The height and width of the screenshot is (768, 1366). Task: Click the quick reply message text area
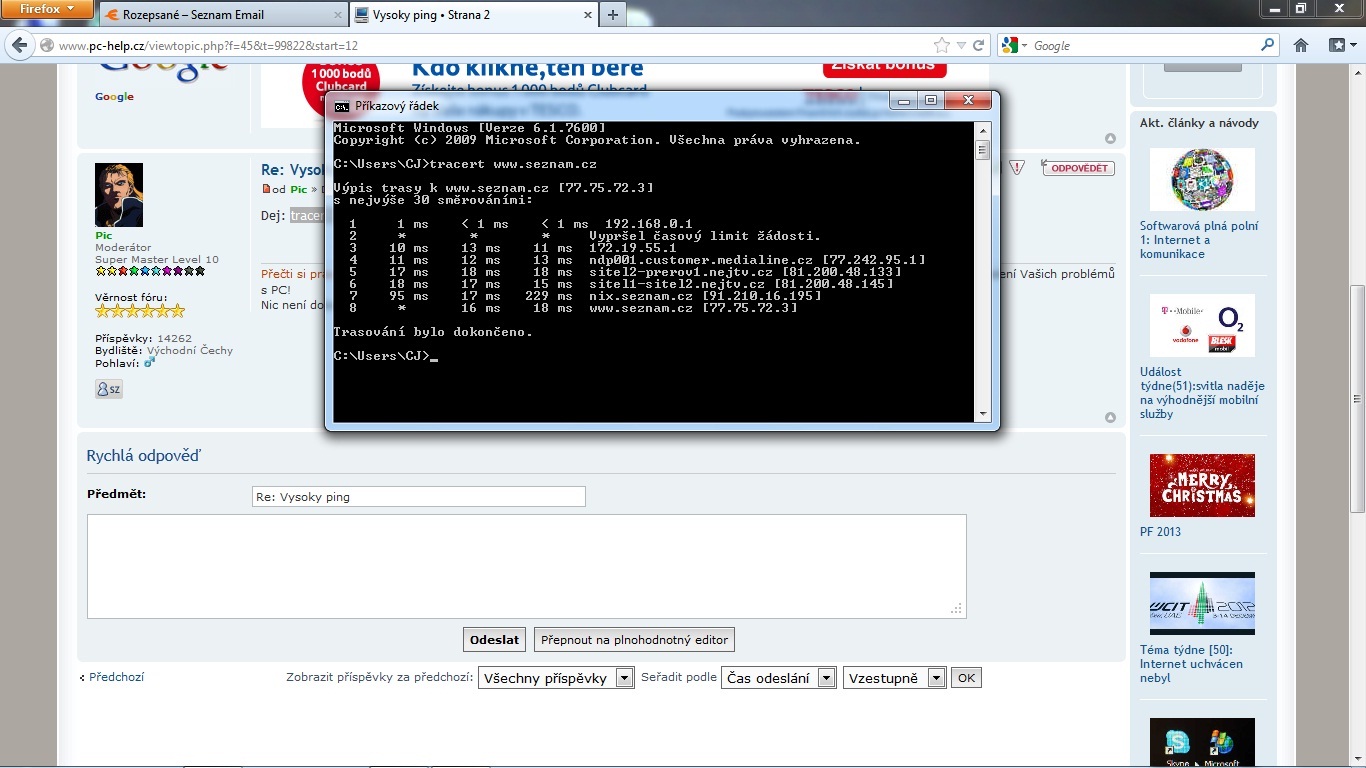[526, 566]
